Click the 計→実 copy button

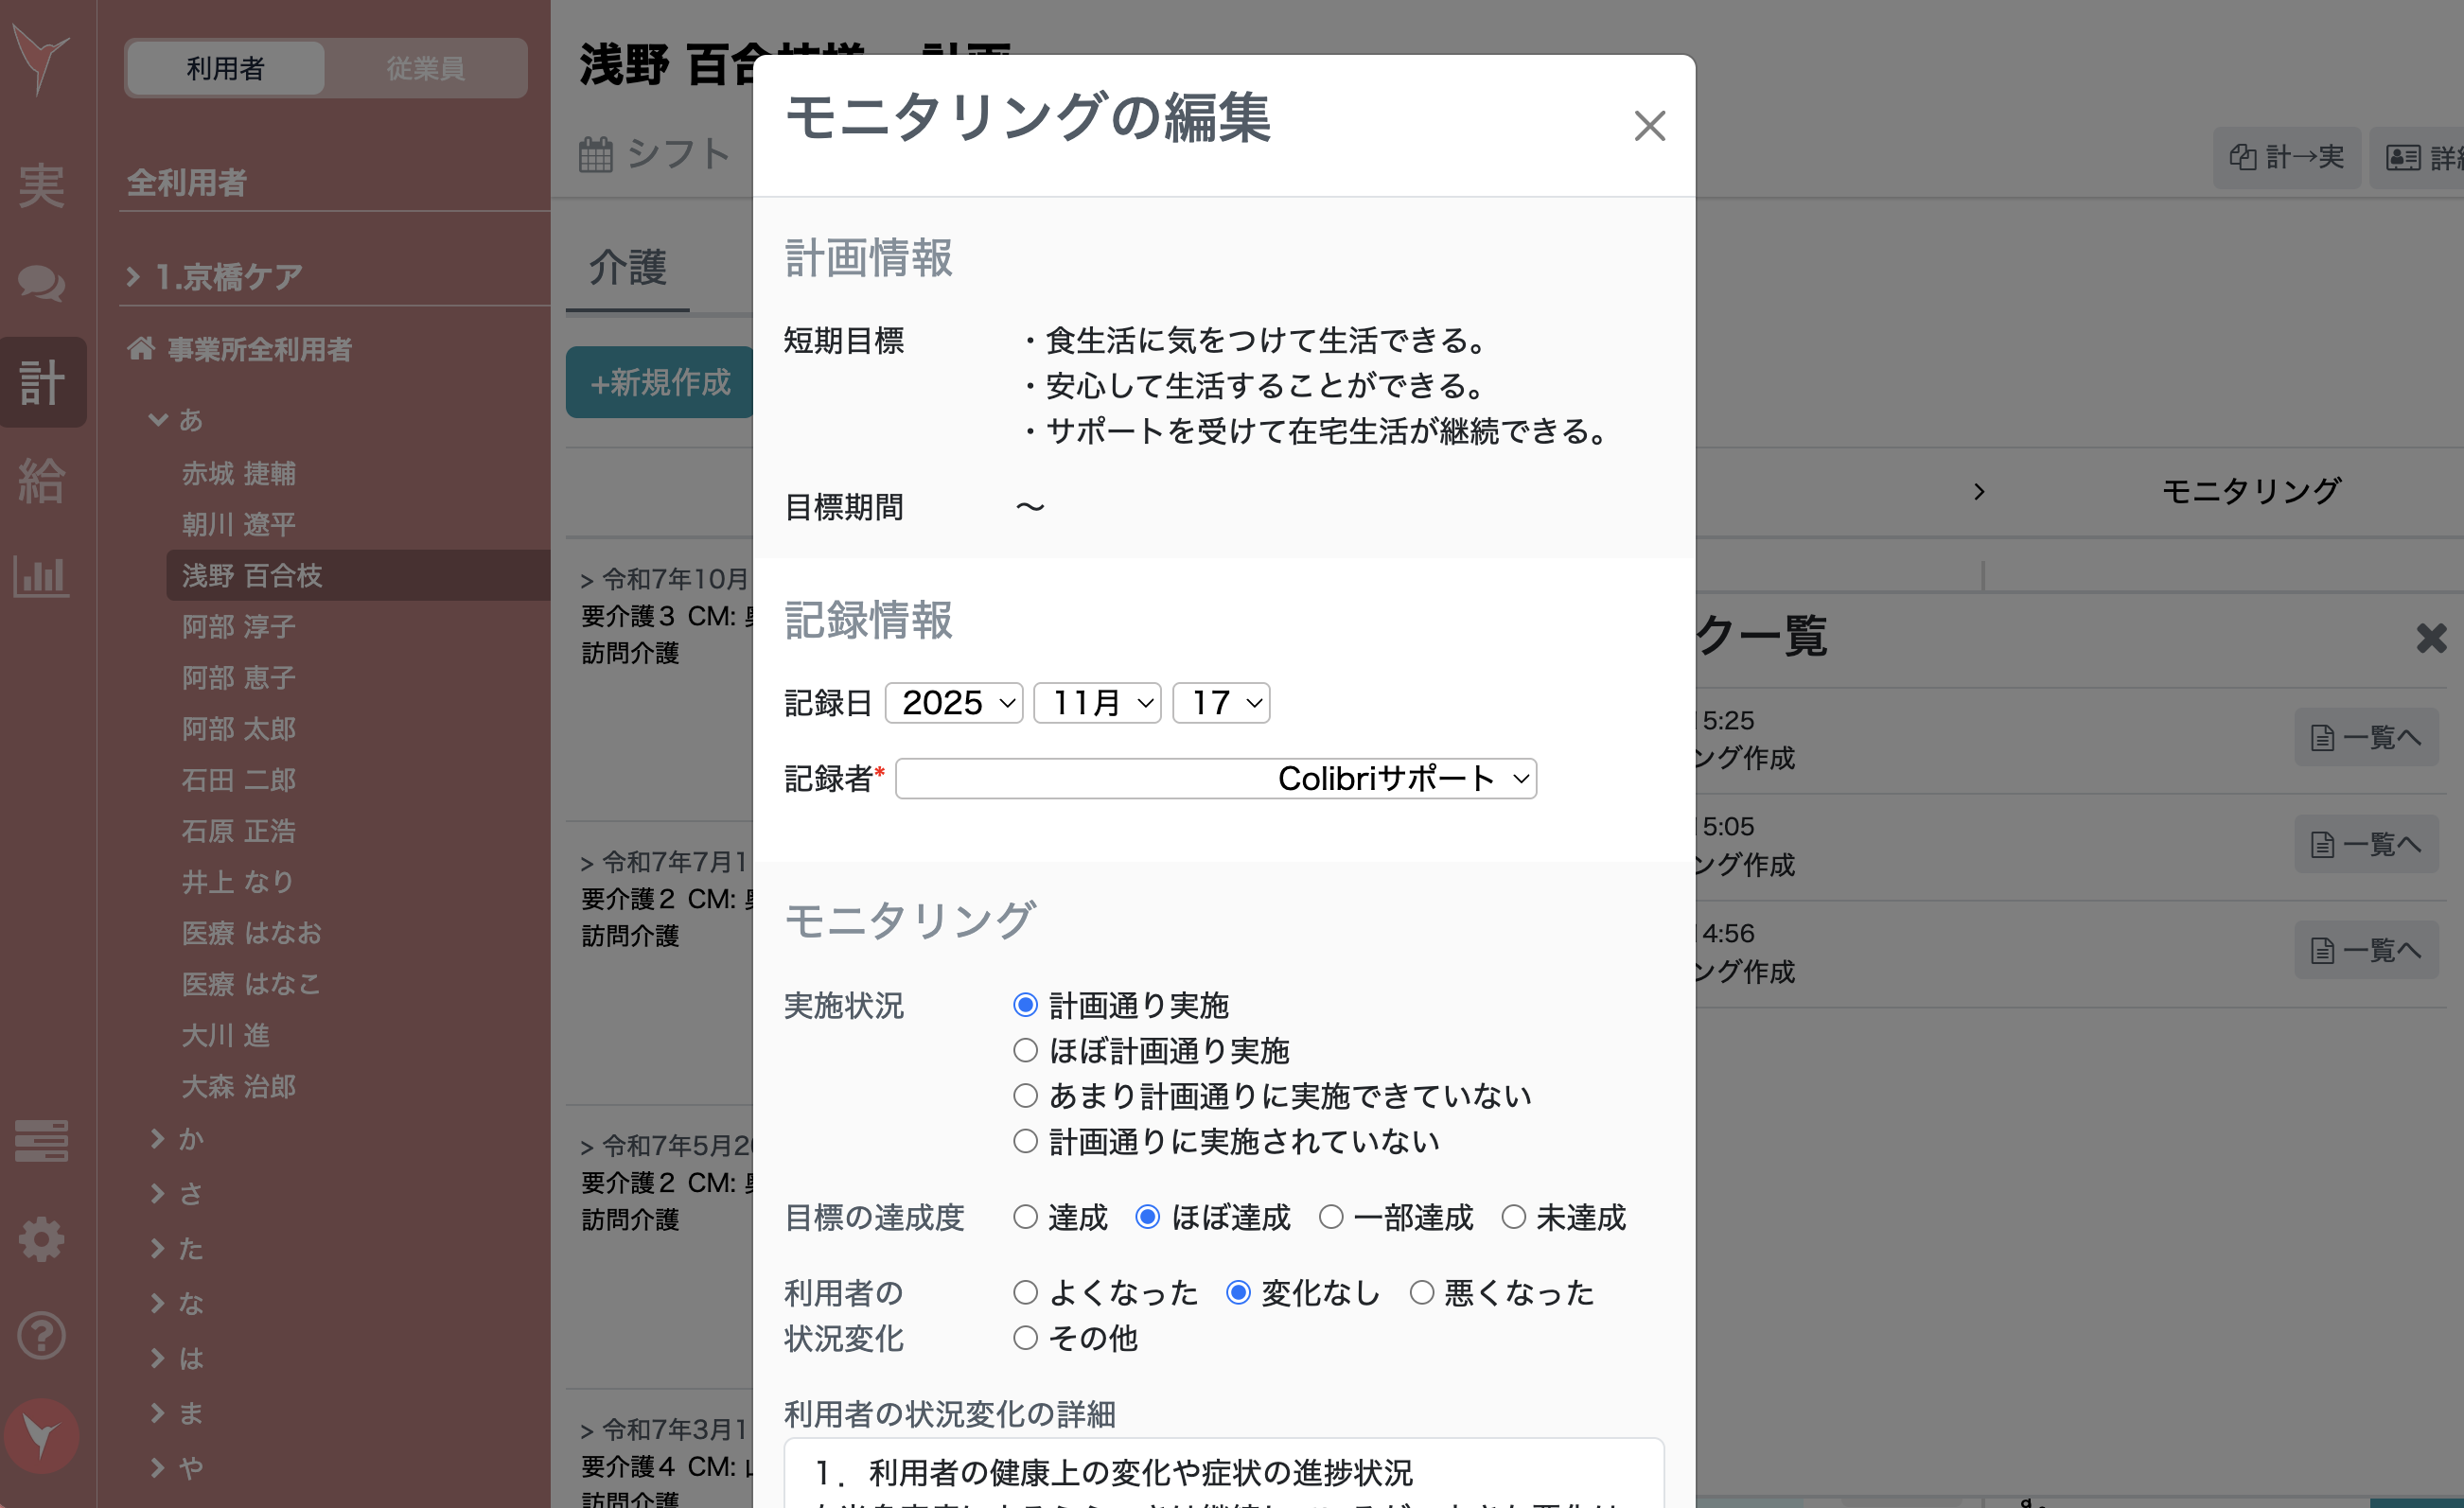tap(2288, 157)
